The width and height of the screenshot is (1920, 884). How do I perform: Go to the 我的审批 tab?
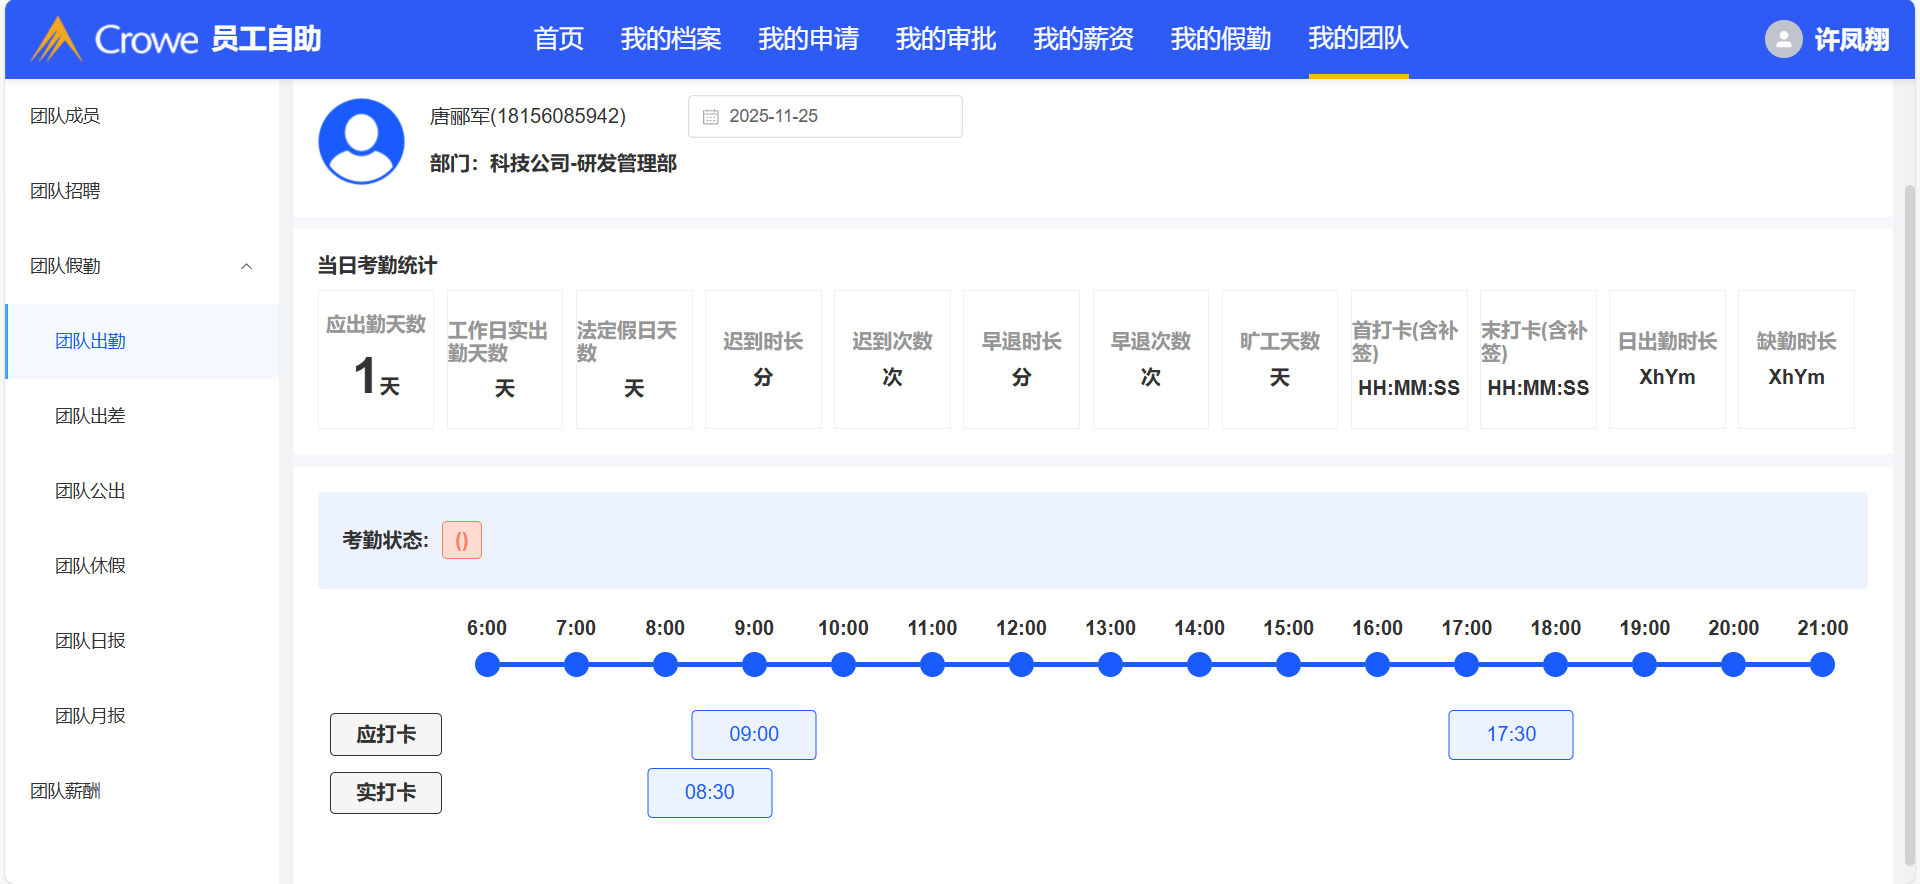click(945, 39)
